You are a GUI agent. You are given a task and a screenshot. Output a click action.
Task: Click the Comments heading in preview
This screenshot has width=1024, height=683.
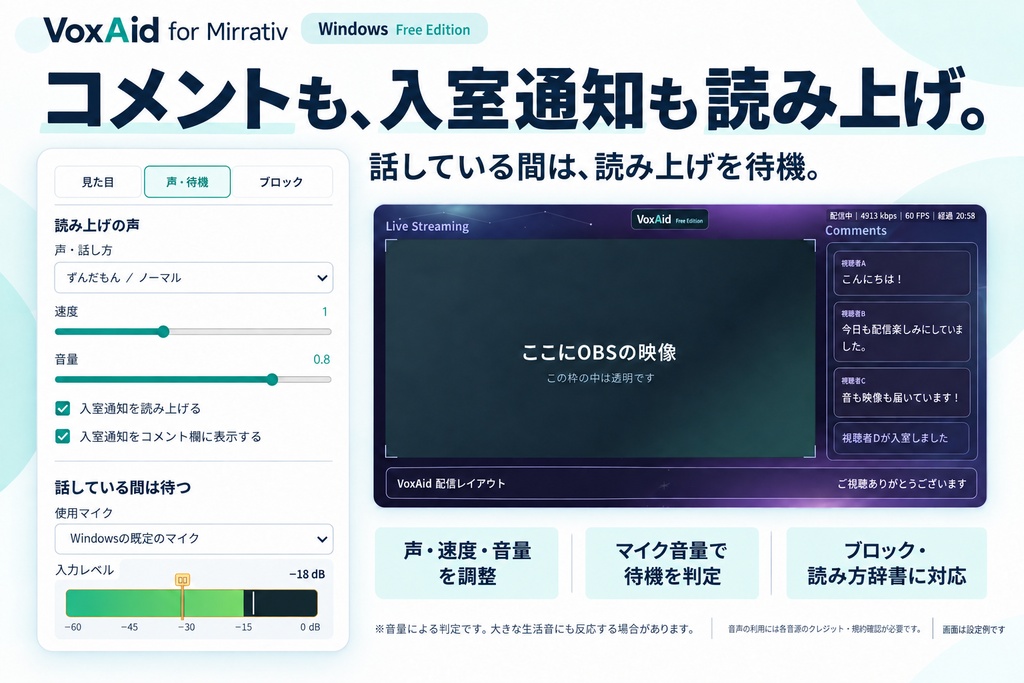click(856, 230)
